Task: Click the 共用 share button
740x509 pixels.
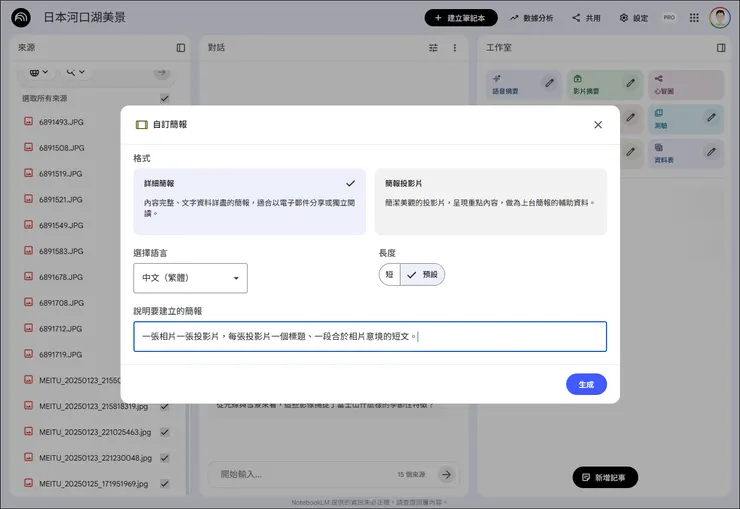Action: 586,18
